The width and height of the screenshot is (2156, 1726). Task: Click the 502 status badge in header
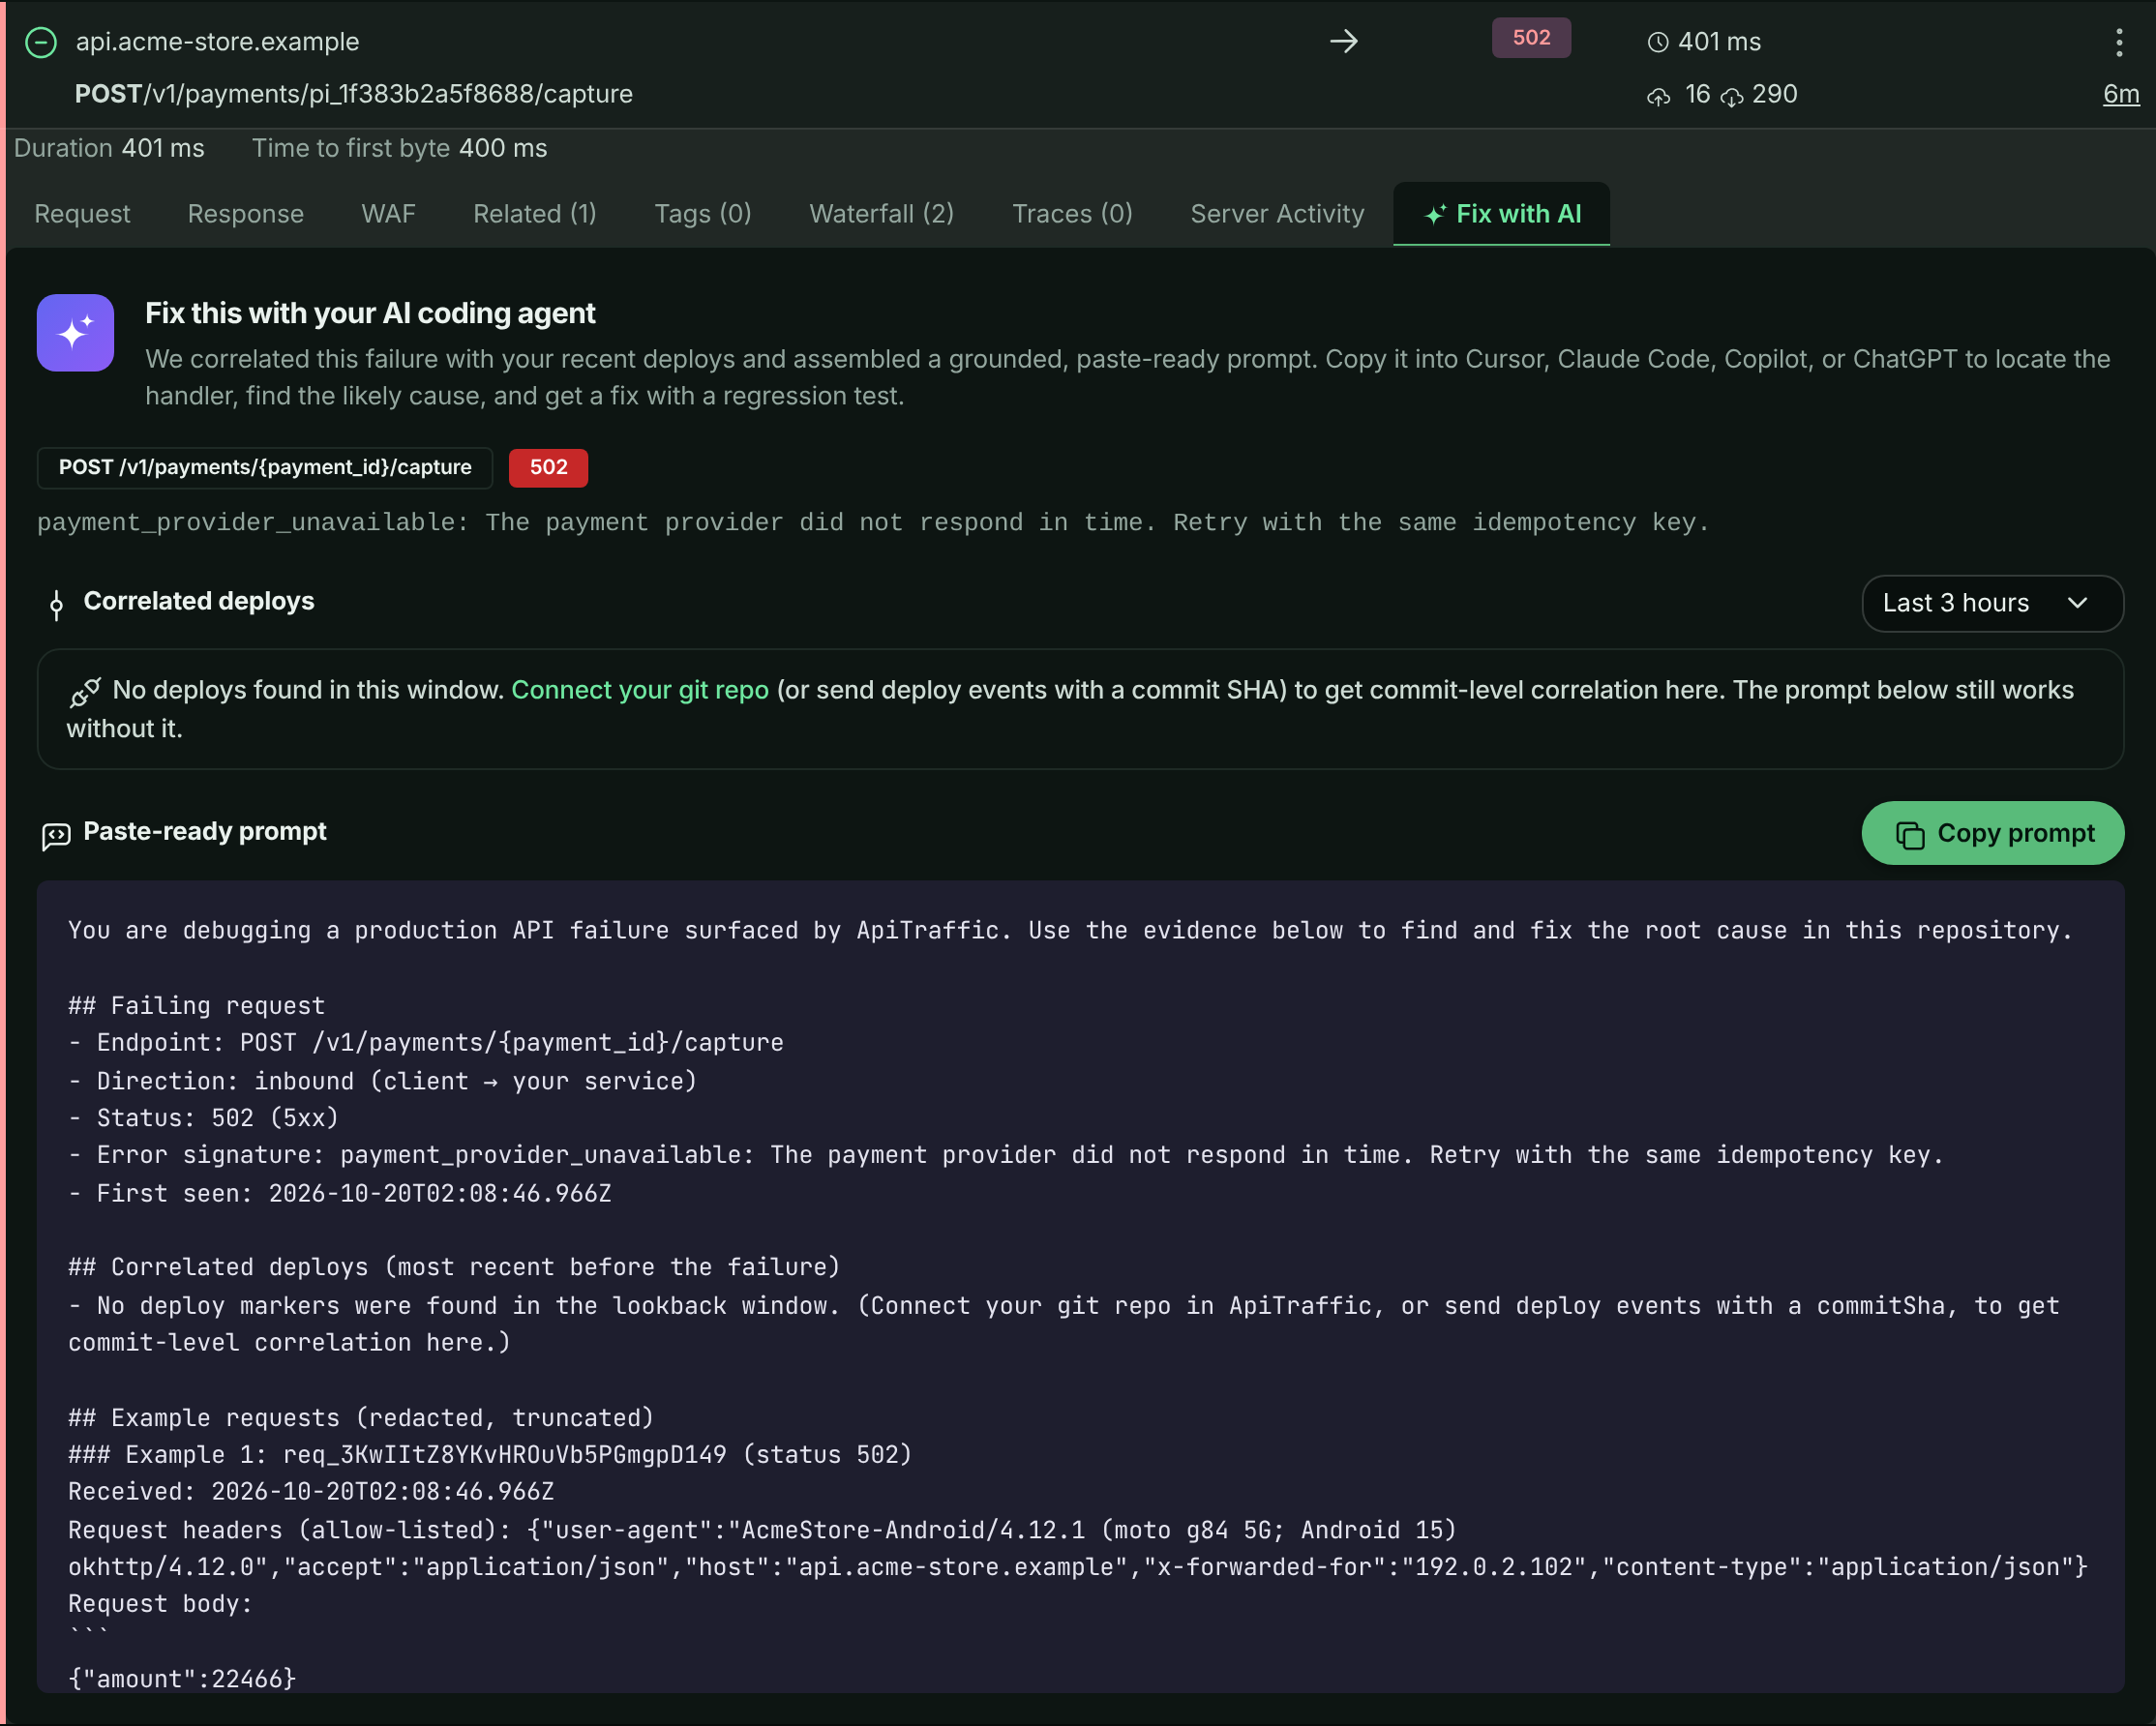point(1531,38)
